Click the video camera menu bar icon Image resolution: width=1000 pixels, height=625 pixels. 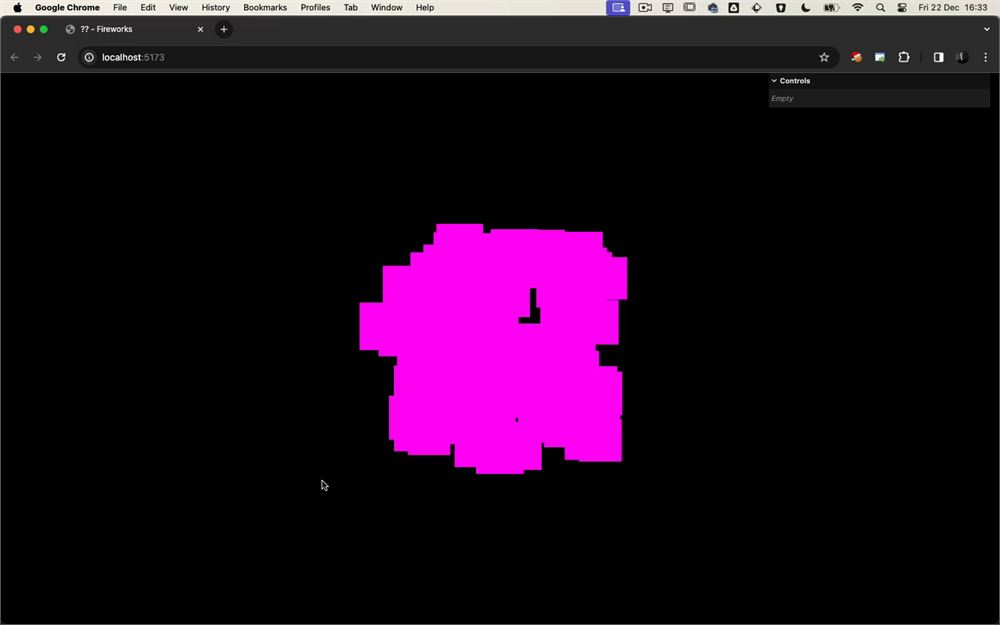pos(645,8)
